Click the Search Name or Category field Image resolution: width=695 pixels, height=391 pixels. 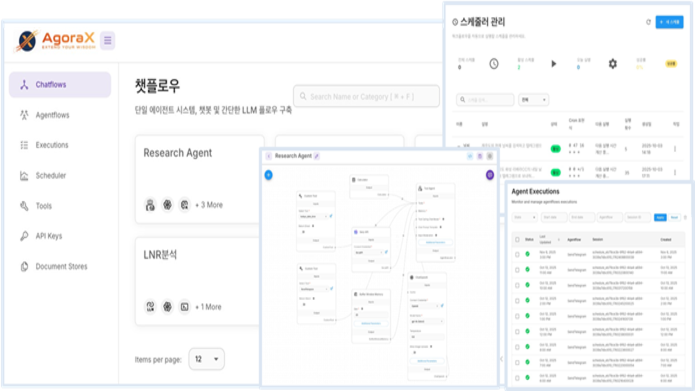366,96
